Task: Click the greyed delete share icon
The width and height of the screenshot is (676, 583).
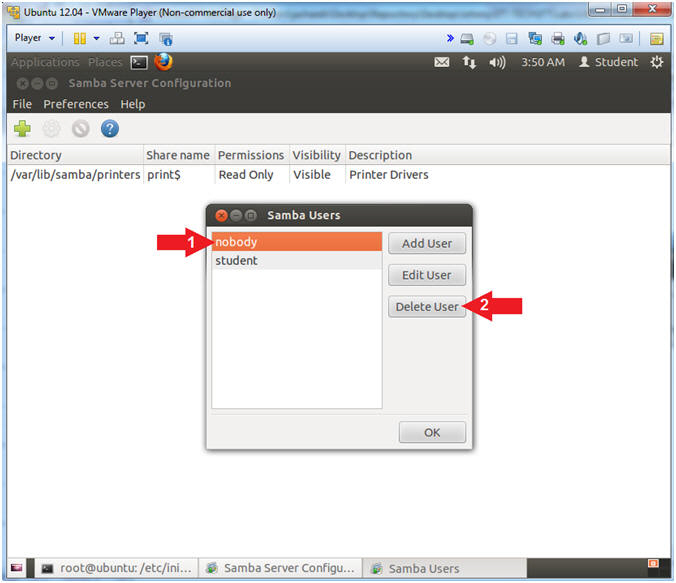Action: pyautogui.click(x=81, y=129)
